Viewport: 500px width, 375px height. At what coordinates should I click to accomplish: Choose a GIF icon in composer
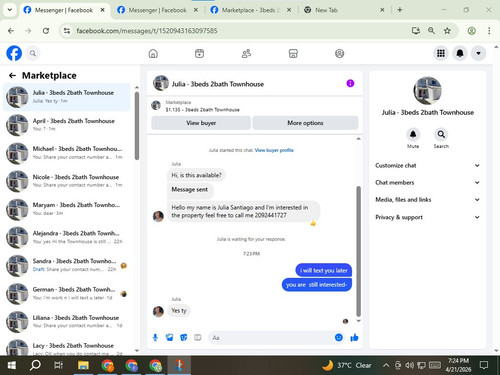click(x=198, y=338)
